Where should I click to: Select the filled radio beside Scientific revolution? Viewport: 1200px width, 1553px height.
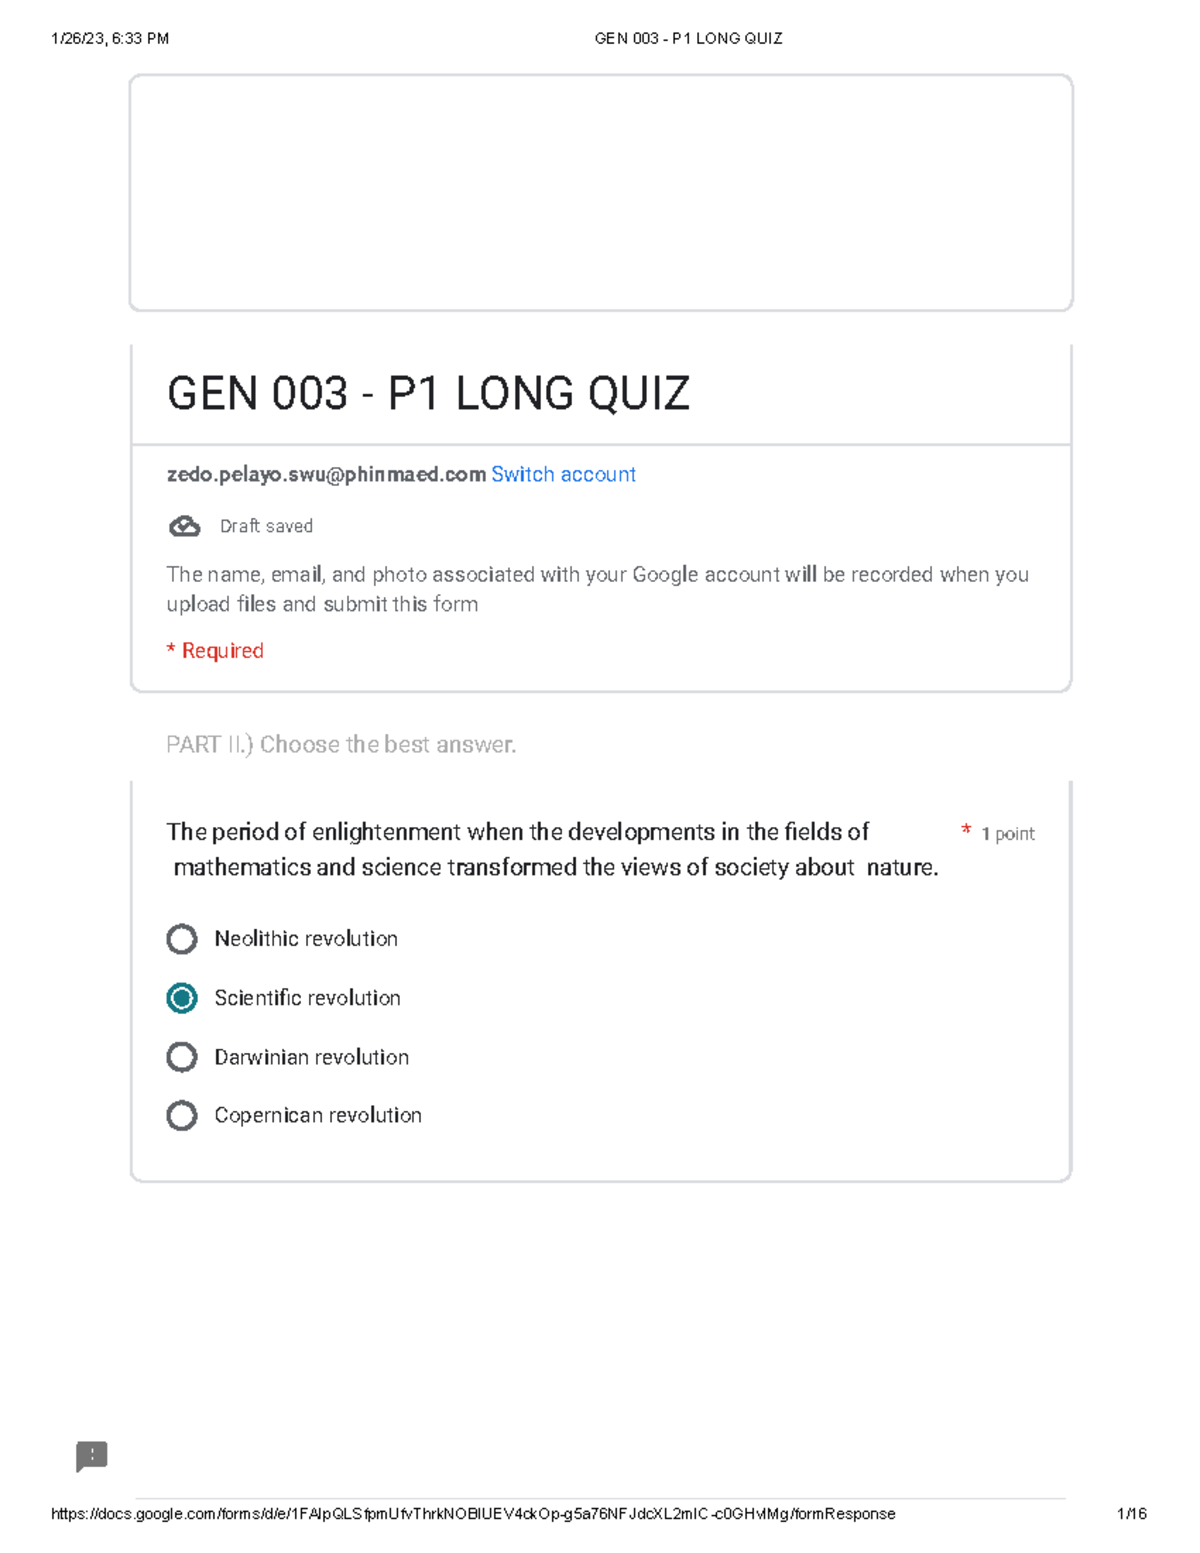tap(181, 998)
